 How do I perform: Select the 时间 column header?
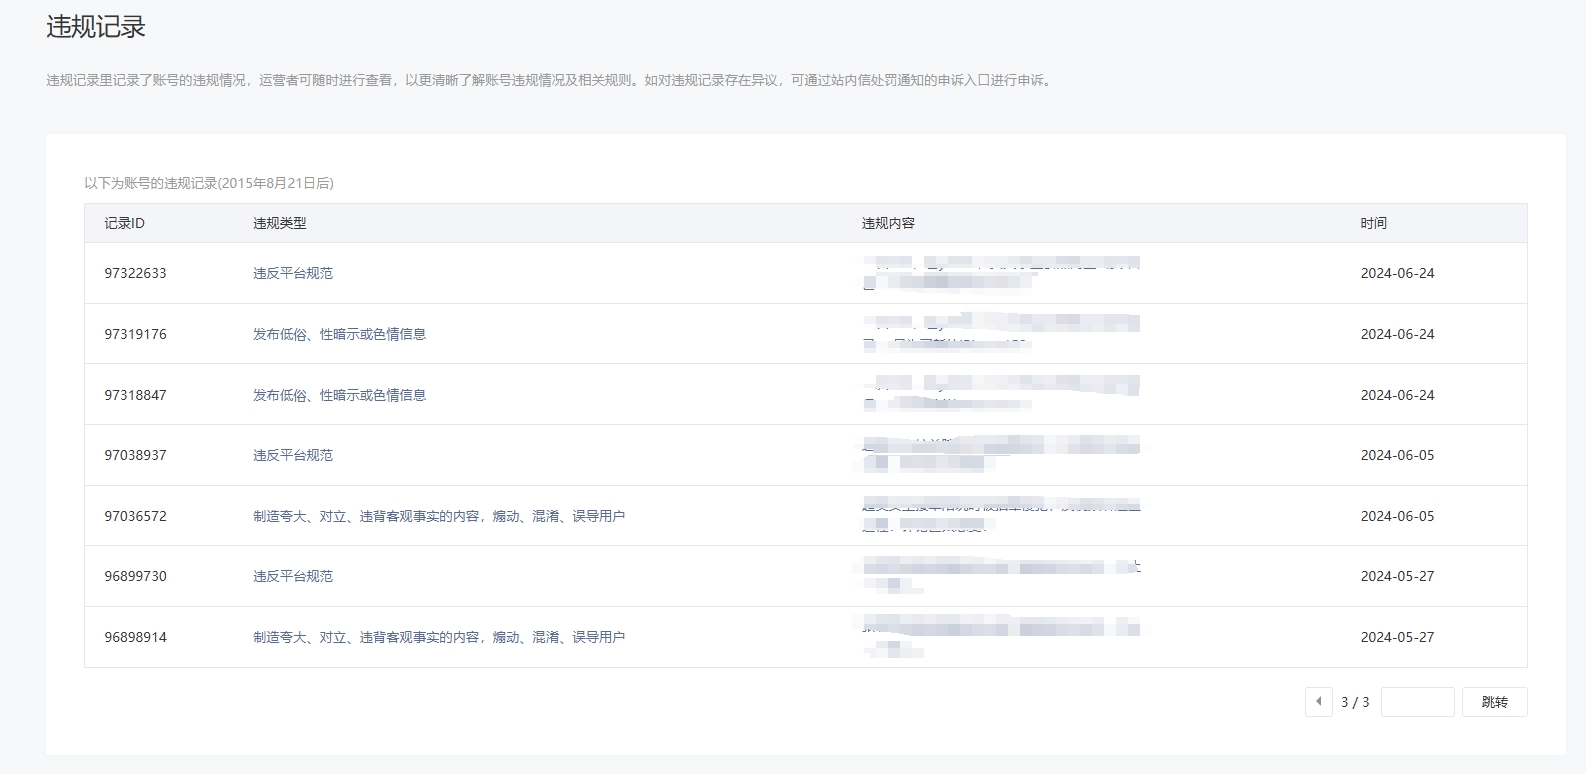coord(1373,223)
